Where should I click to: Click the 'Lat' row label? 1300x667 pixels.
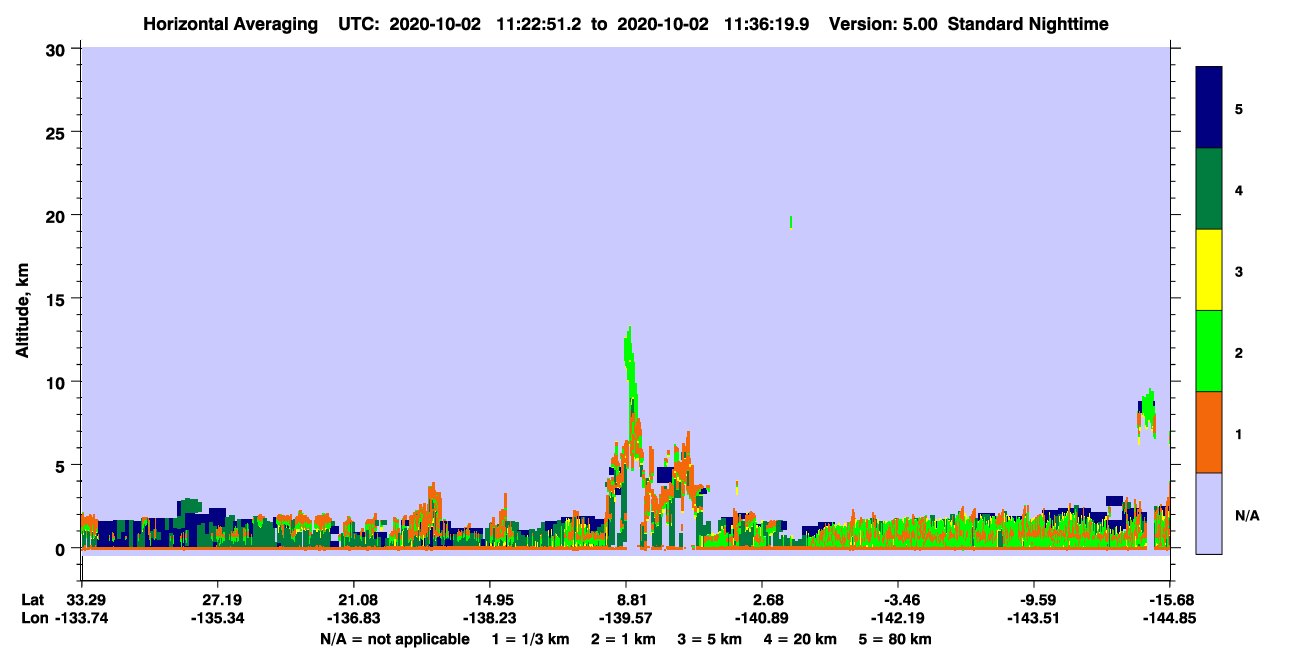32,600
